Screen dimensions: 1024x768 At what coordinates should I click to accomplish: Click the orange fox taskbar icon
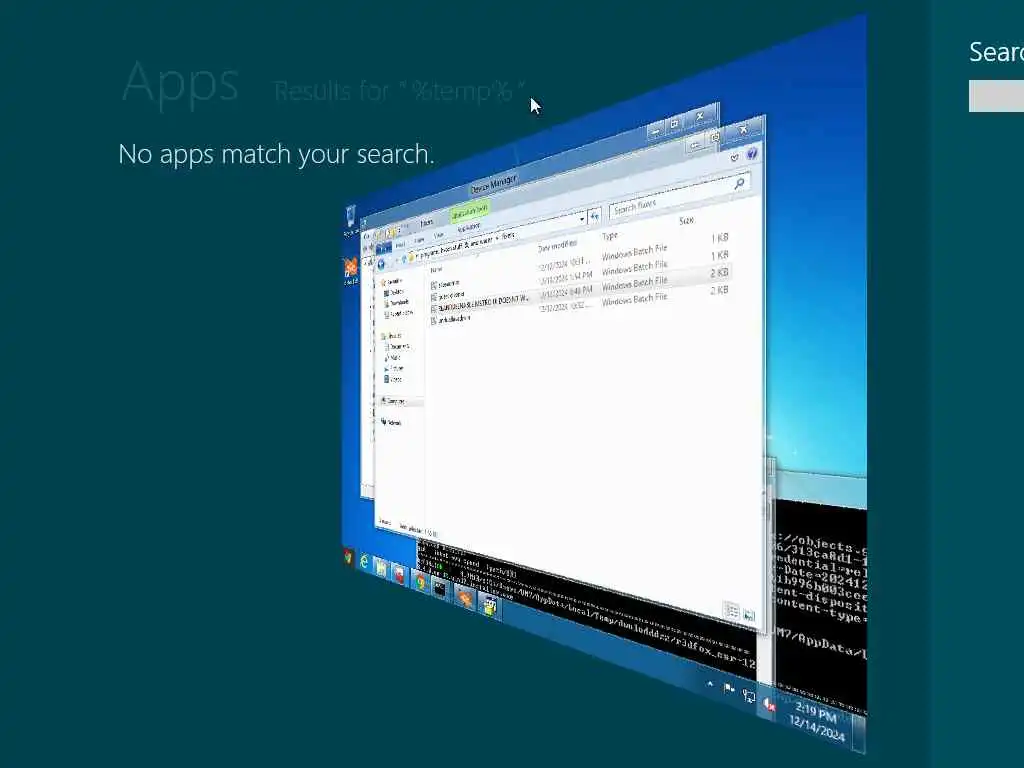pyautogui.click(x=464, y=598)
